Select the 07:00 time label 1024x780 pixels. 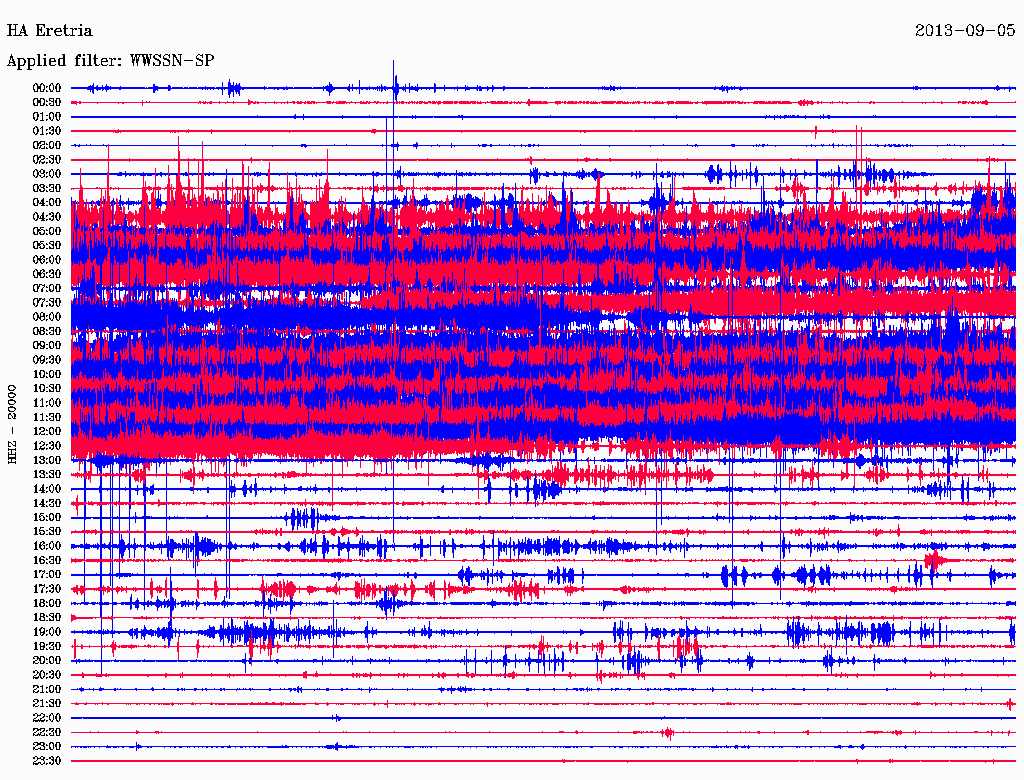[x=47, y=288]
